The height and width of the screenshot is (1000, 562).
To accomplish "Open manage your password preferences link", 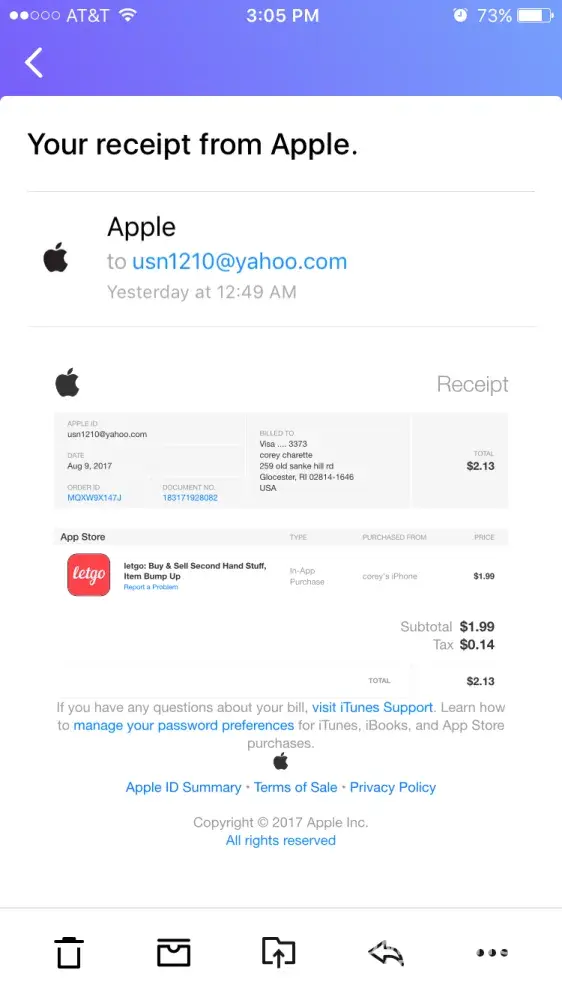I will pyautogui.click(x=184, y=725).
